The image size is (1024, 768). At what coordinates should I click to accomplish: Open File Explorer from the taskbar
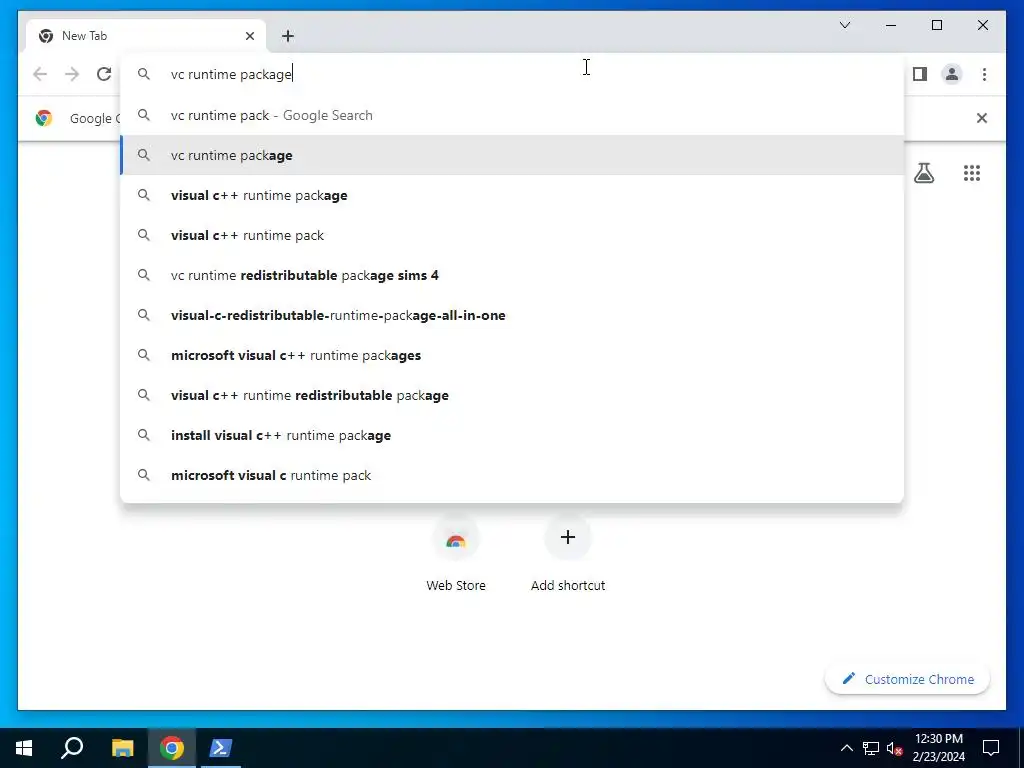(122, 748)
